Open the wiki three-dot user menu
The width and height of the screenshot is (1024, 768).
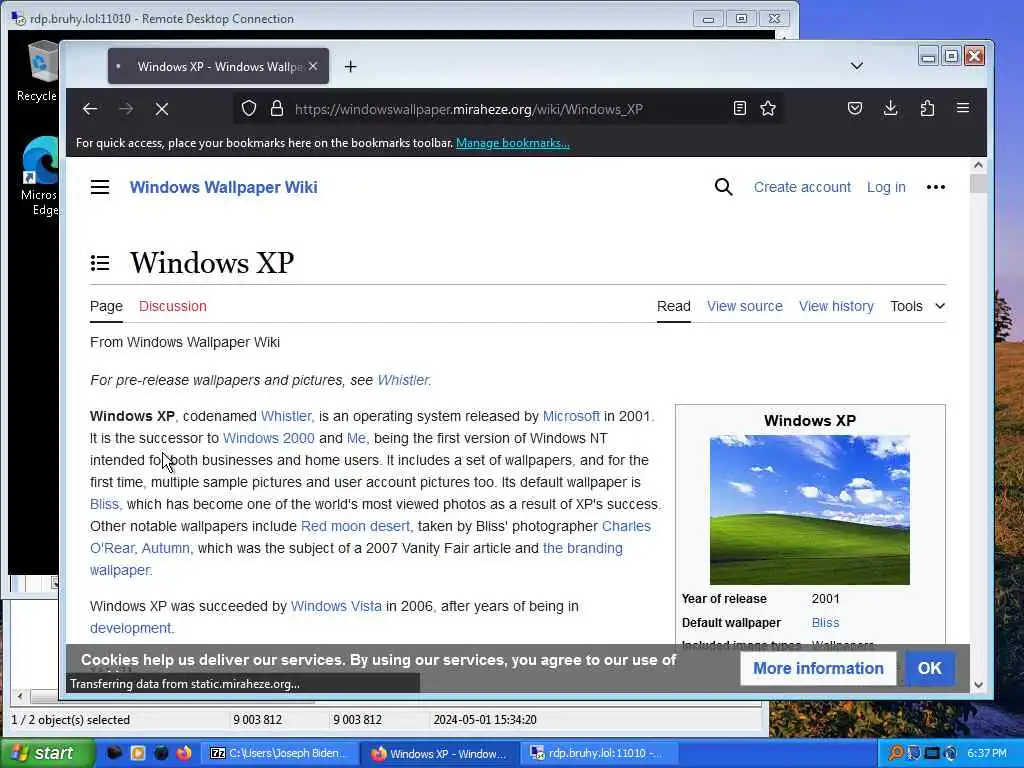click(x=936, y=187)
